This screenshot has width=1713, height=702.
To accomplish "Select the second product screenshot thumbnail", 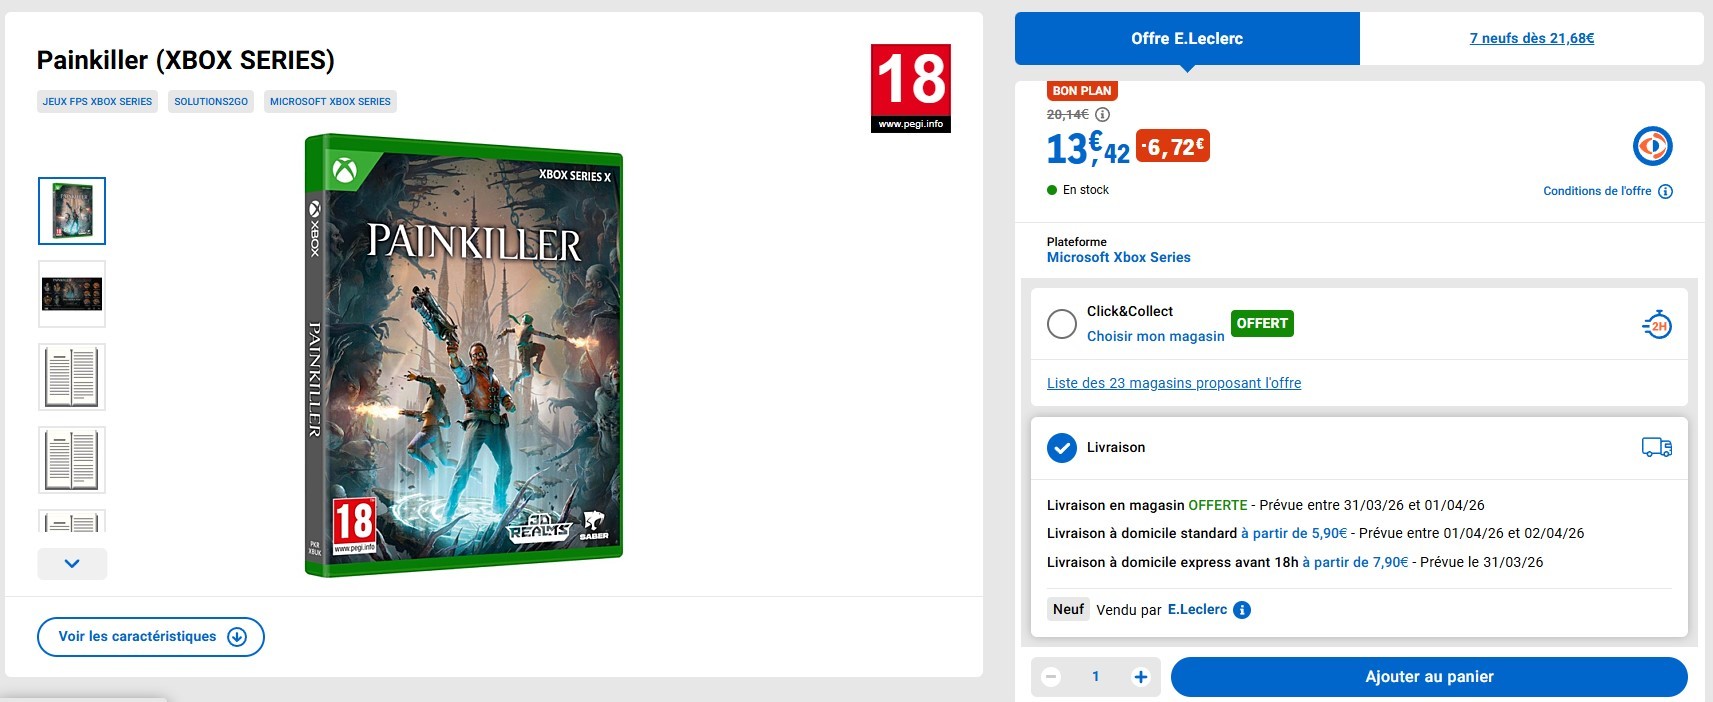I will tap(72, 294).
